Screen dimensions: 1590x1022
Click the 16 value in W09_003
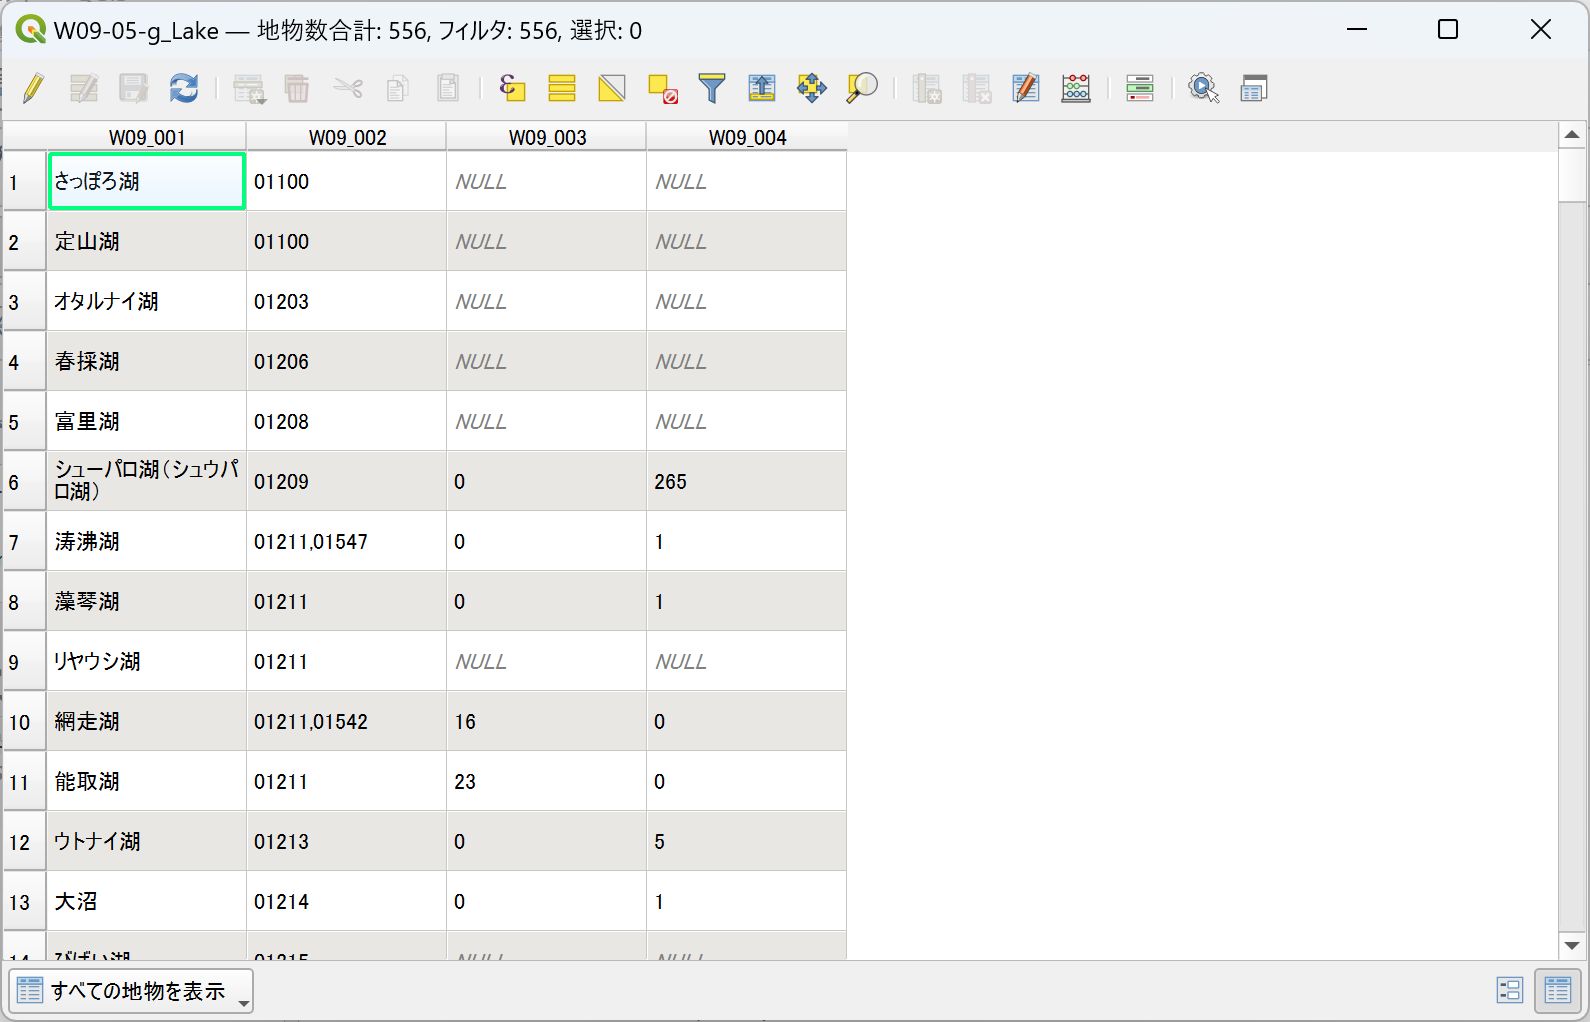coord(547,721)
